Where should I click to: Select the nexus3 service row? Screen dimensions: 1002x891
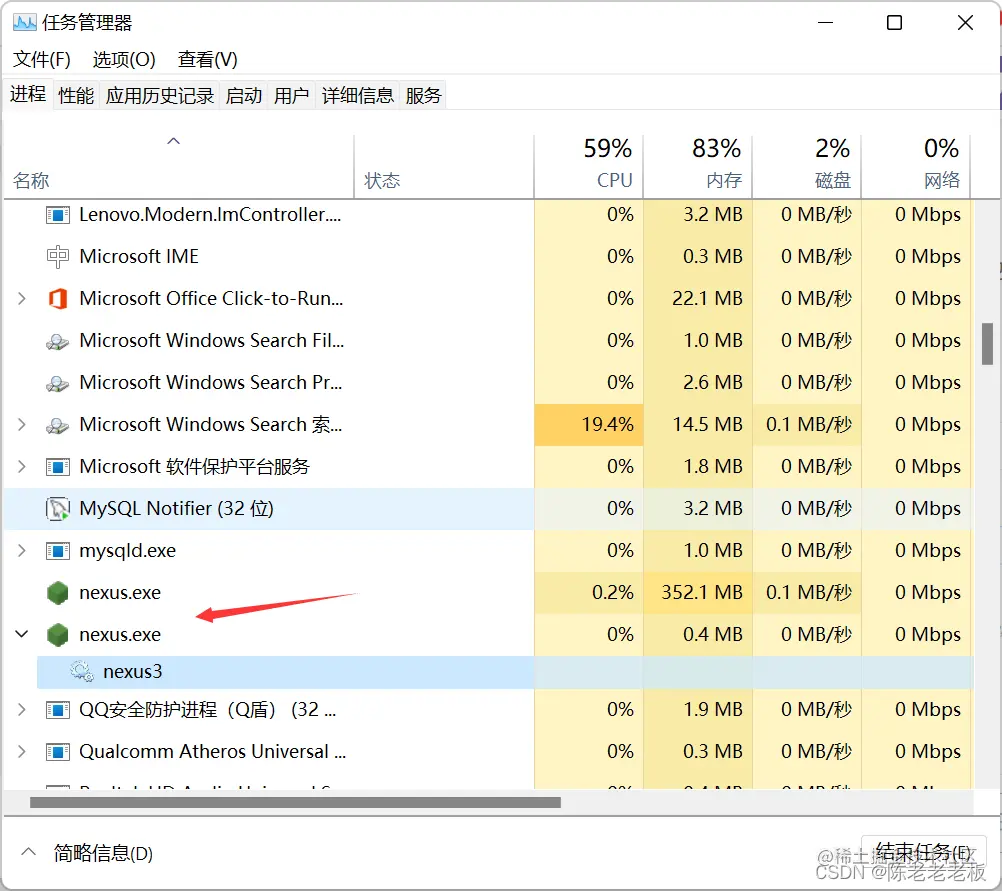[505, 672]
